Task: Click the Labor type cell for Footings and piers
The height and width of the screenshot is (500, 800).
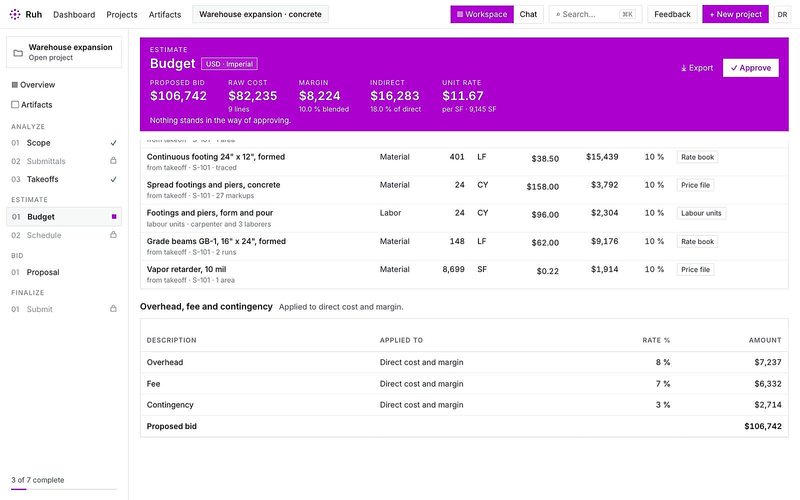Action: pyautogui.click(x=390, y=213)
